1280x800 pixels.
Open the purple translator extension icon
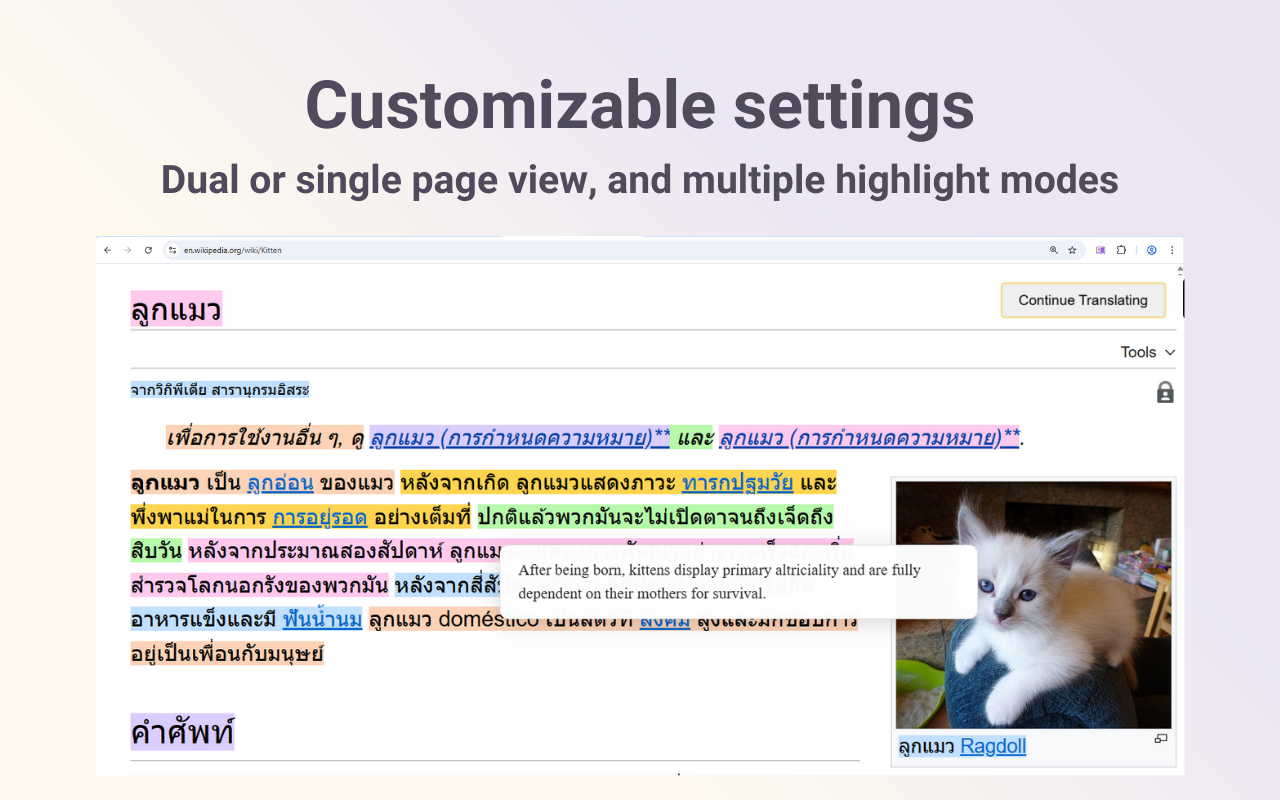(1101, 250)
